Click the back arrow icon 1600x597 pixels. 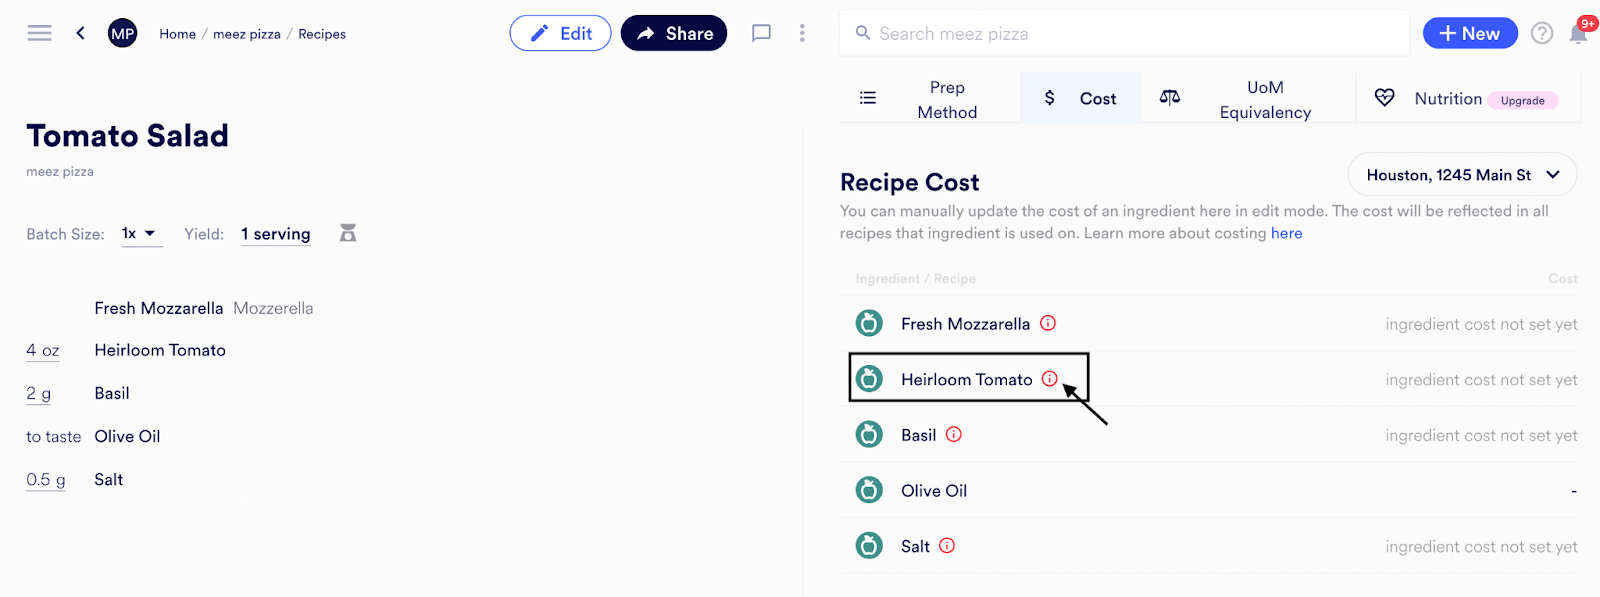coord(80,33)
